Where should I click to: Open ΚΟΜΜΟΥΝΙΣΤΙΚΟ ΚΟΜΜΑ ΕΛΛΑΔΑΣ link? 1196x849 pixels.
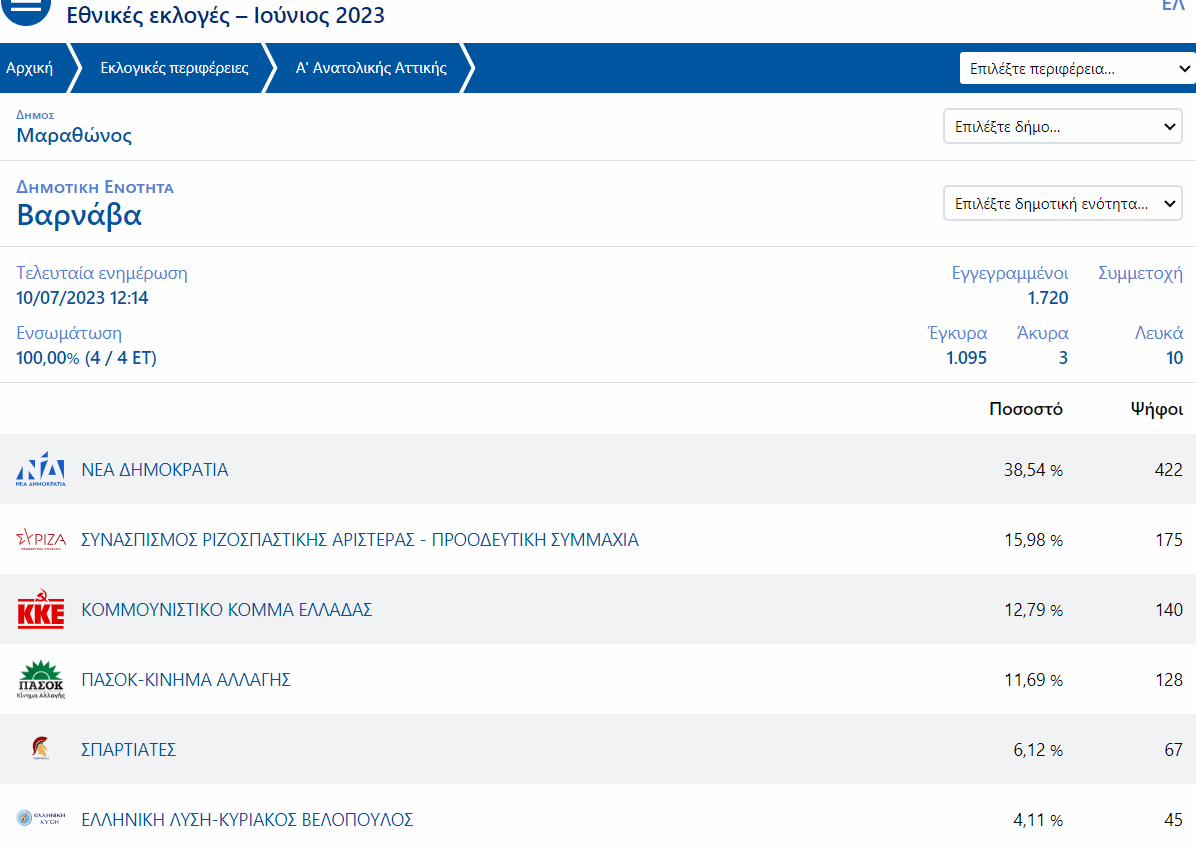point(227,610)
